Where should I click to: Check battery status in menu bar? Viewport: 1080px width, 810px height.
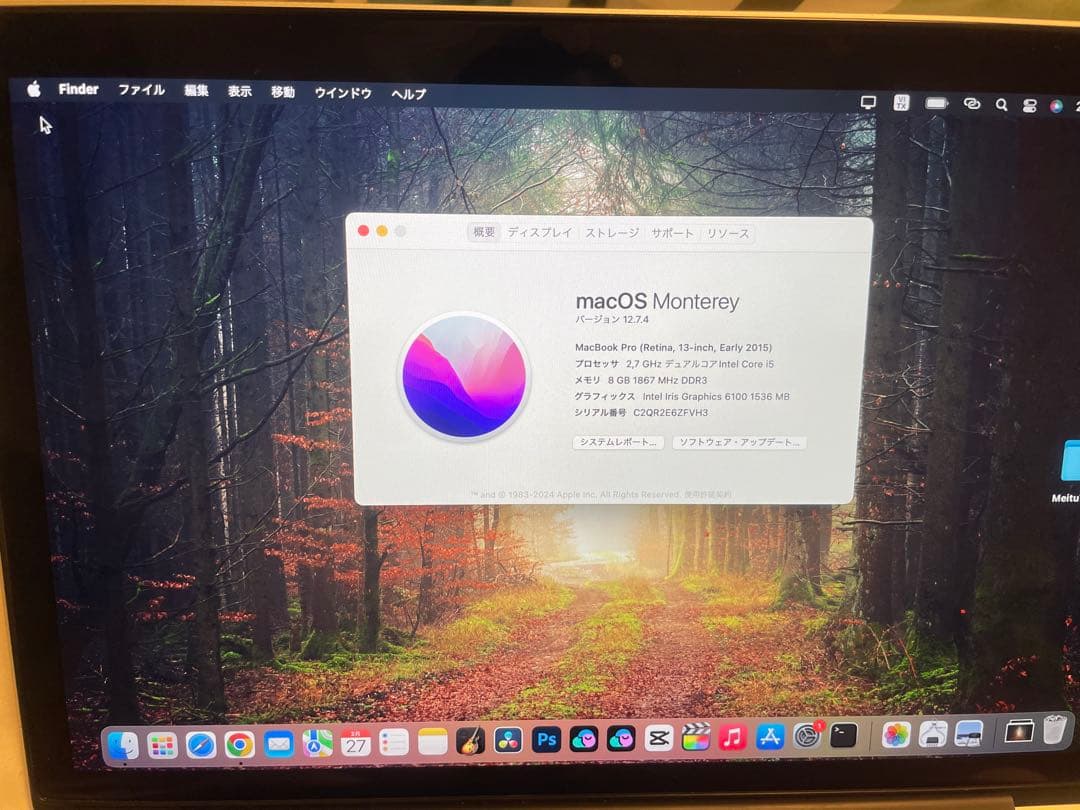point(936,103)
